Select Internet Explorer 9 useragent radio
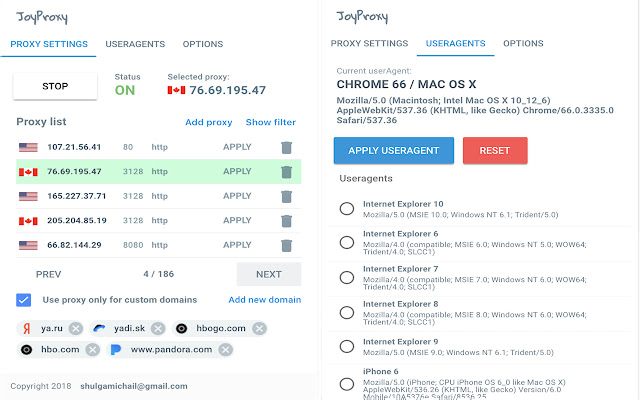This screenshot has height=400, width=640. tap(347, 347)
